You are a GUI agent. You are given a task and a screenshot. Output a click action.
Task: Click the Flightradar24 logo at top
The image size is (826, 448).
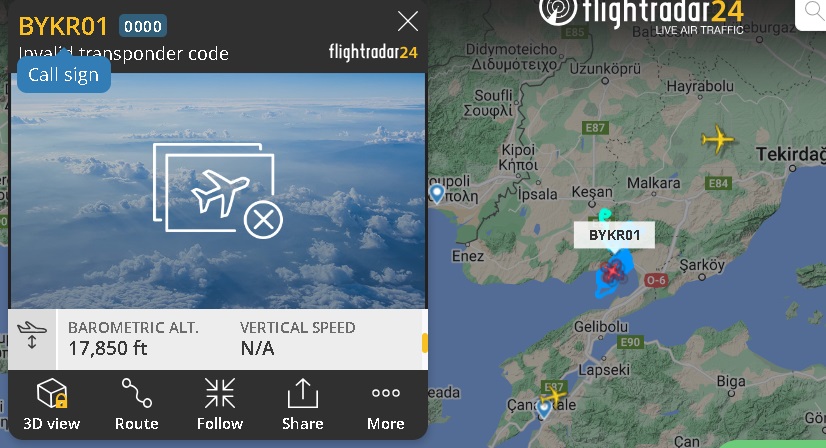coord(643,15)
